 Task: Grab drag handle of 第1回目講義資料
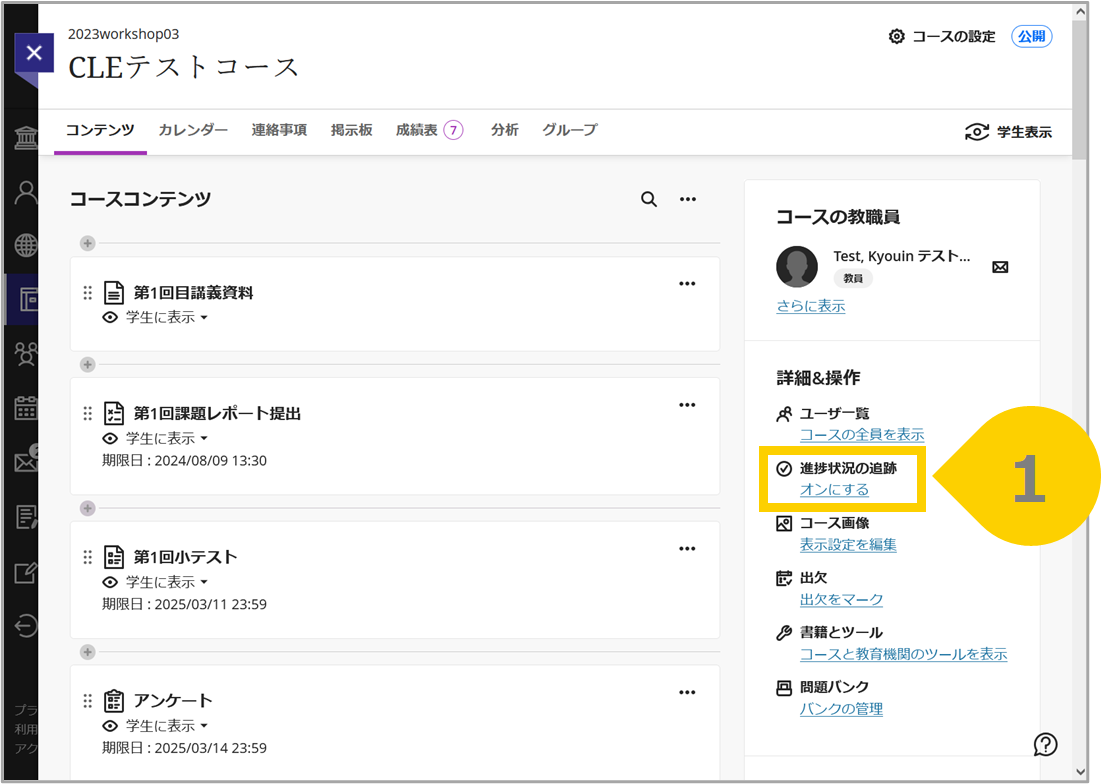coord(88,293)
